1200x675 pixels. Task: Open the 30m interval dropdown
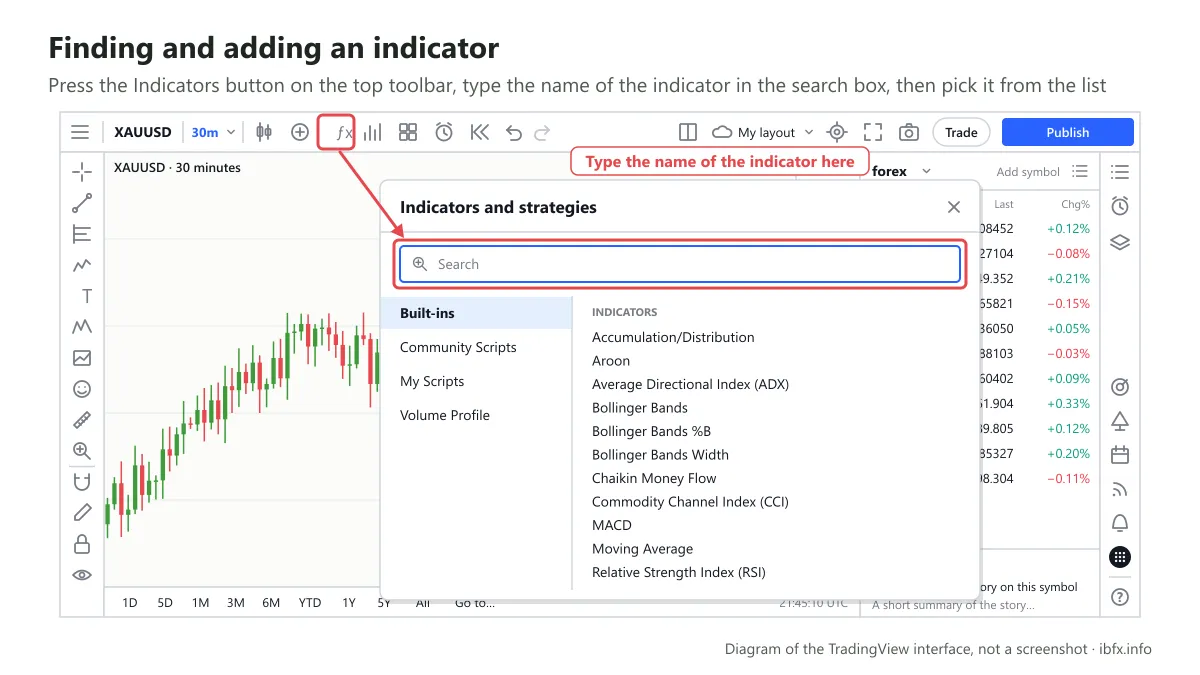pos(214,132)
